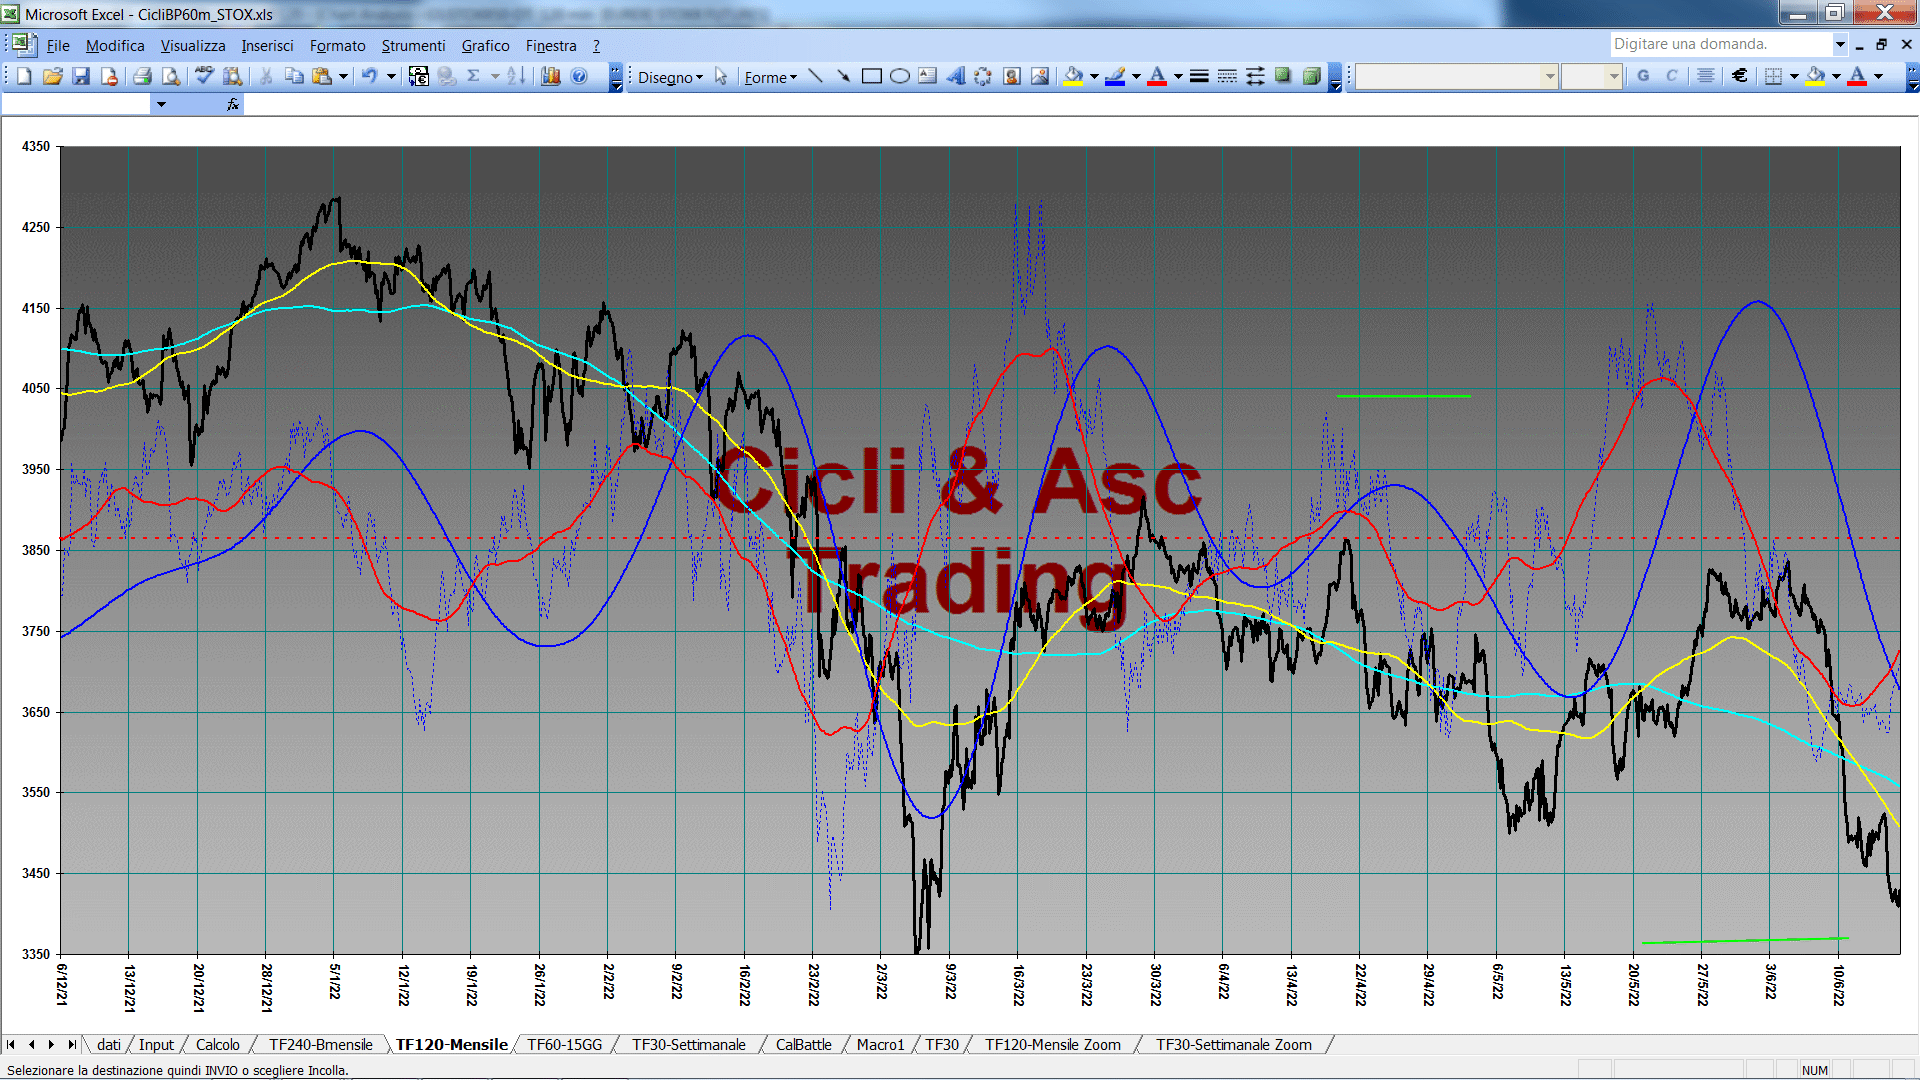Print using the printer icon
The width and height of the screenshot is (1920, 1080).
point(142,76)
